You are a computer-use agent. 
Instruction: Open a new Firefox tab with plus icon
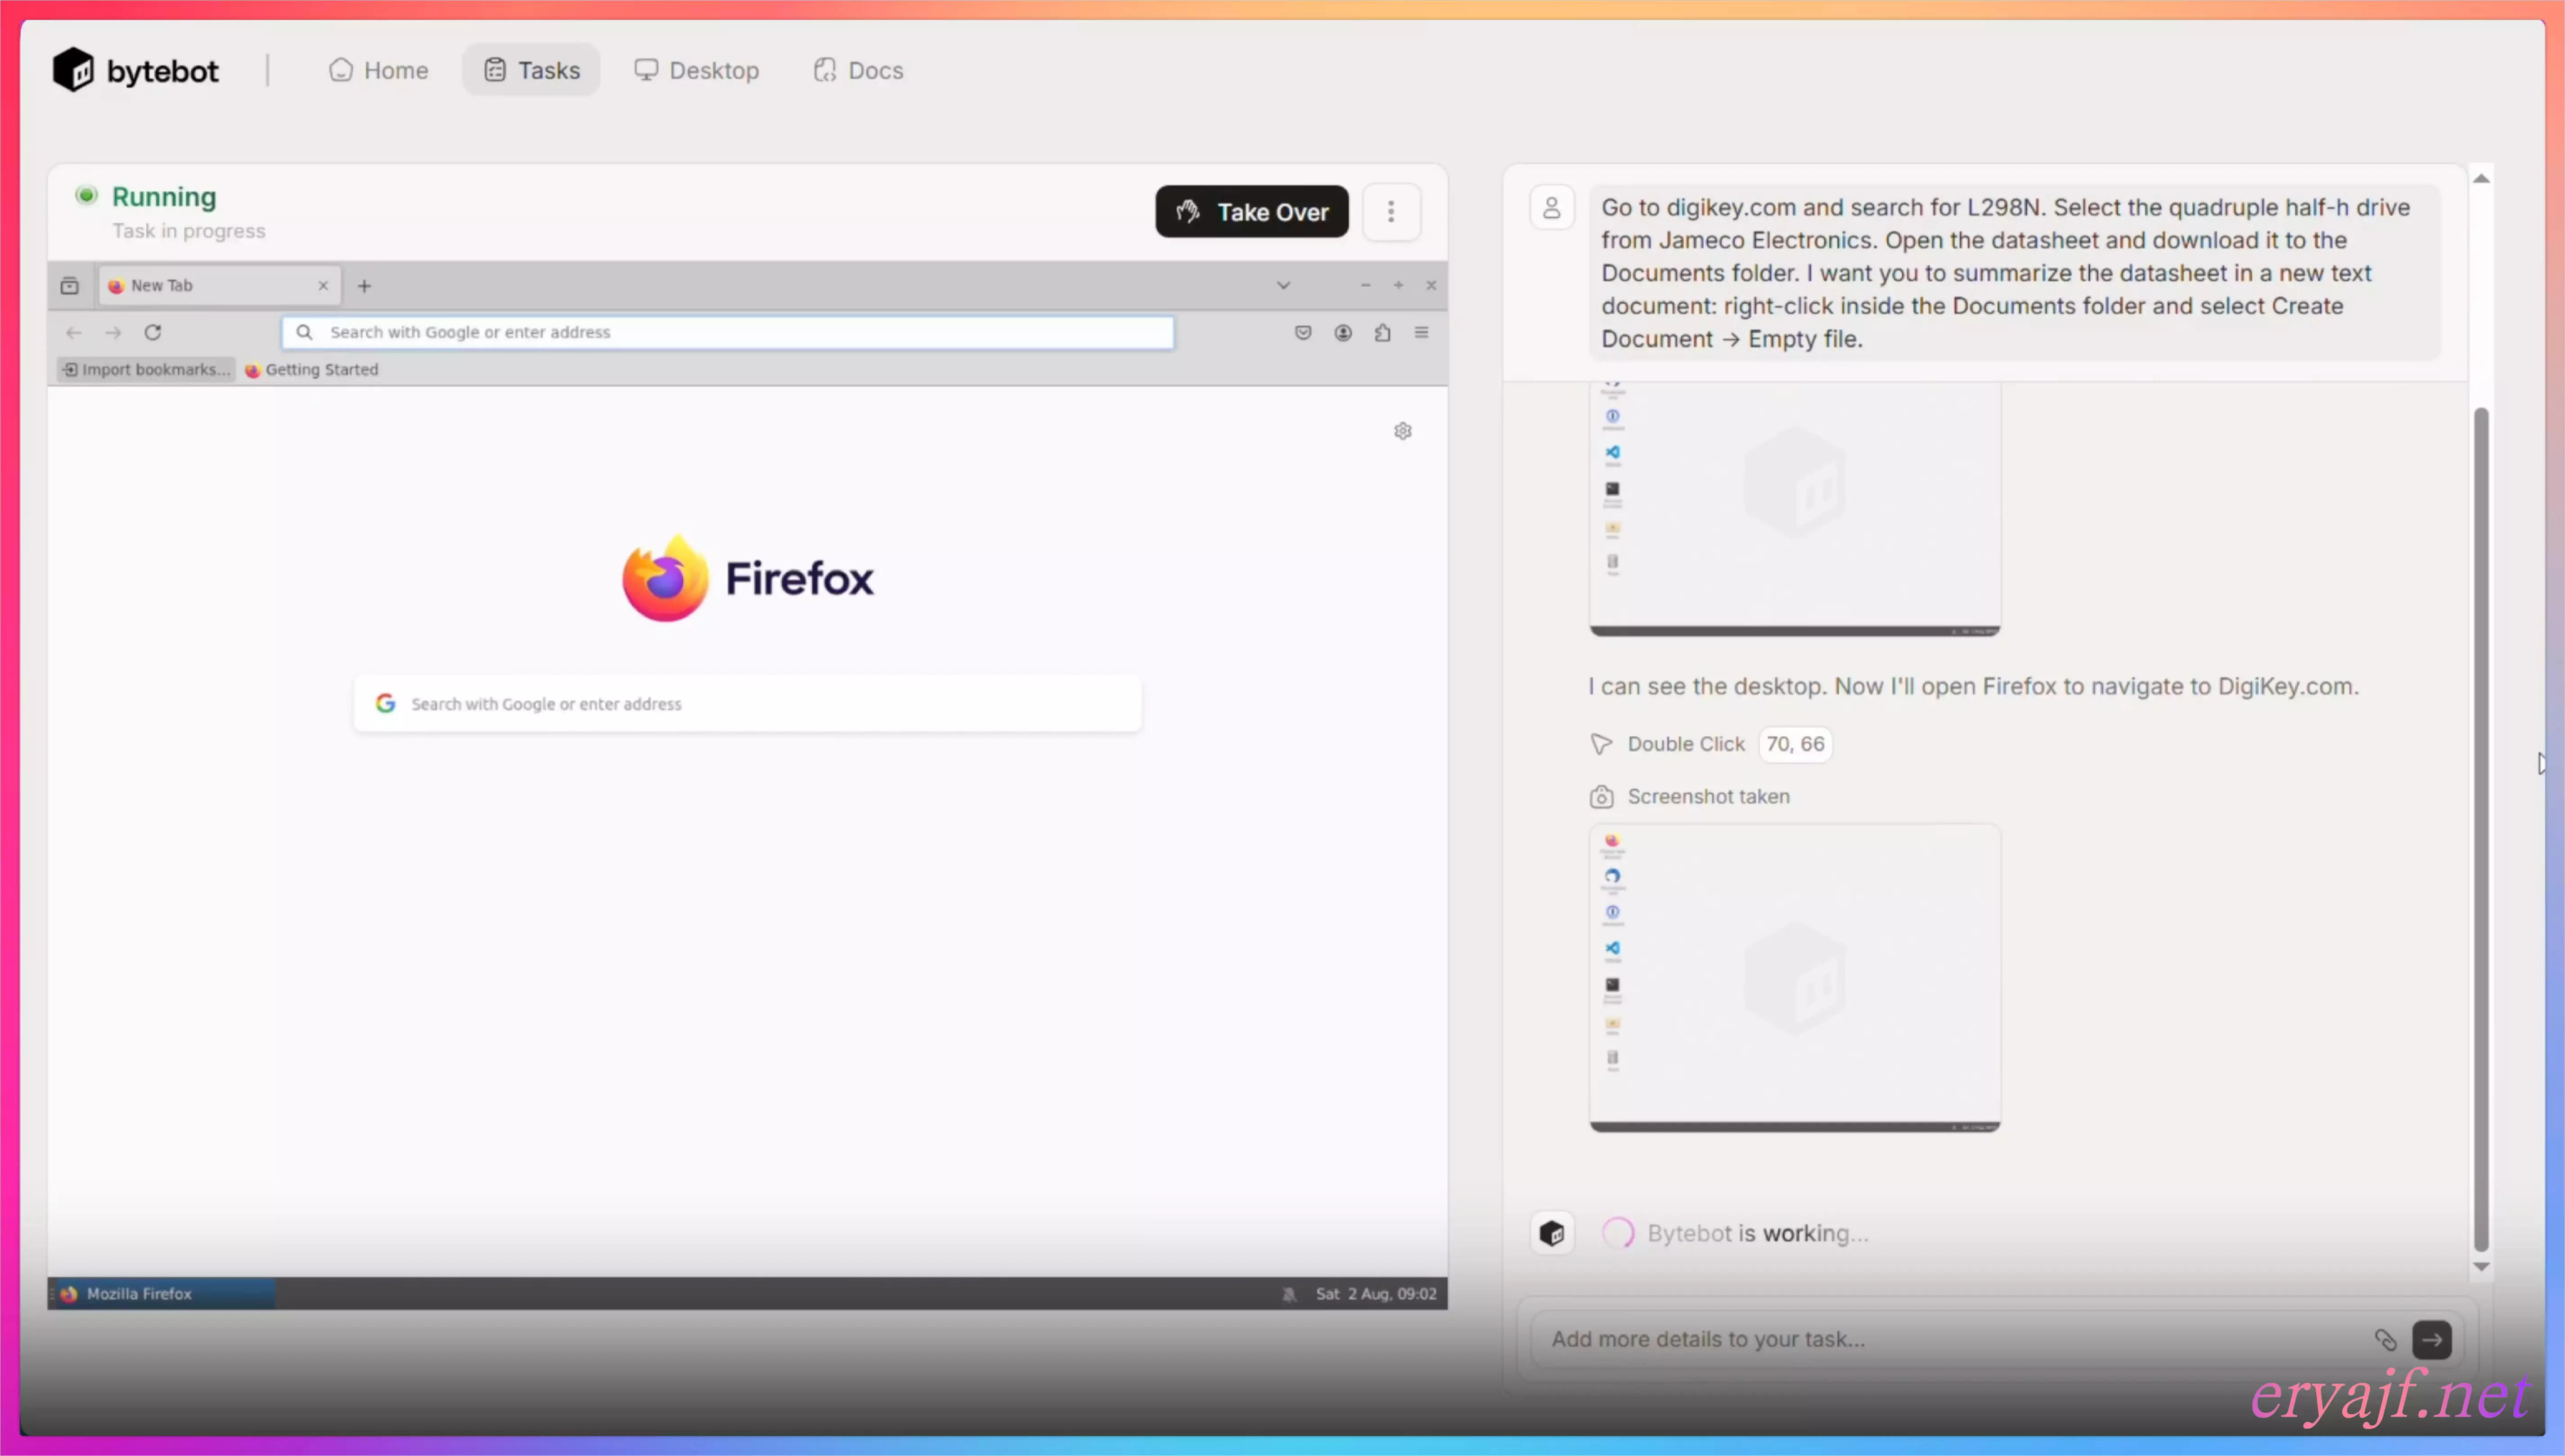pos(364,286)
